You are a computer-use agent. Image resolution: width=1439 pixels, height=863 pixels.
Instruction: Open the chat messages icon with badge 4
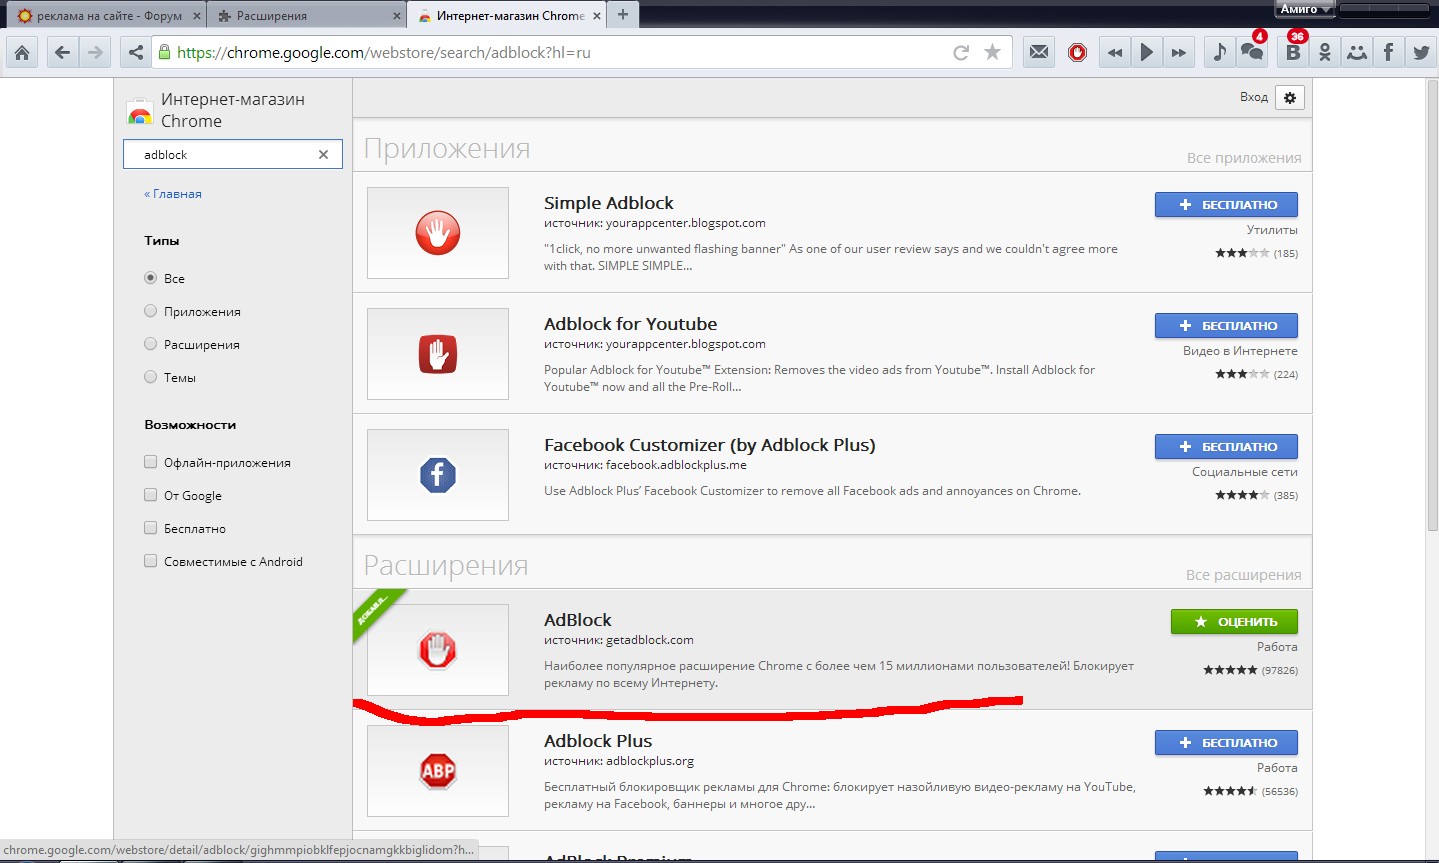pyautogui.click(x=1252, y=50)
